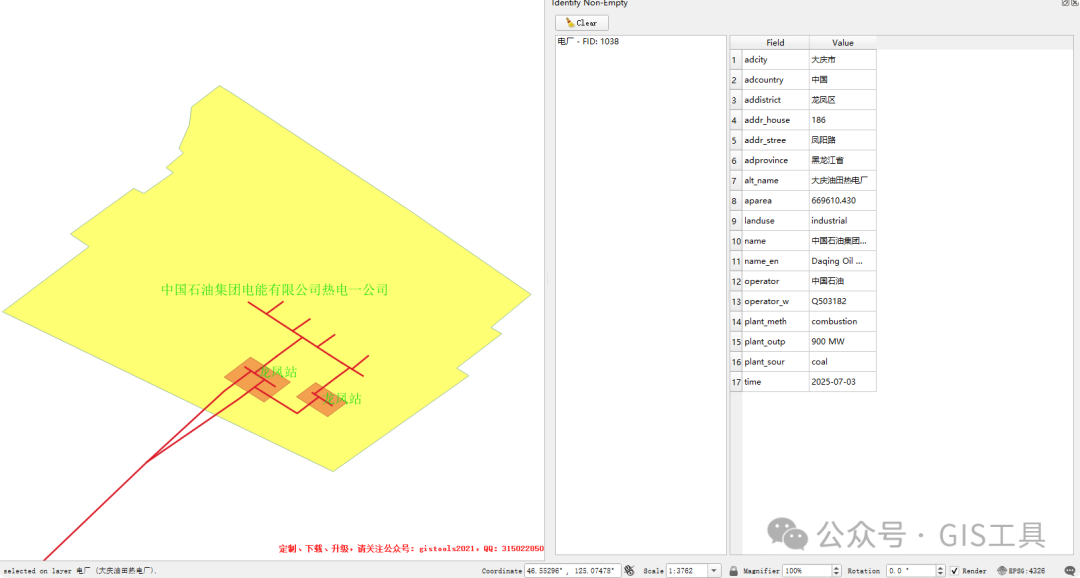Screen dimensions: 1080x578
Task: Select the value combustion
Action: click(x=842, y=321)
